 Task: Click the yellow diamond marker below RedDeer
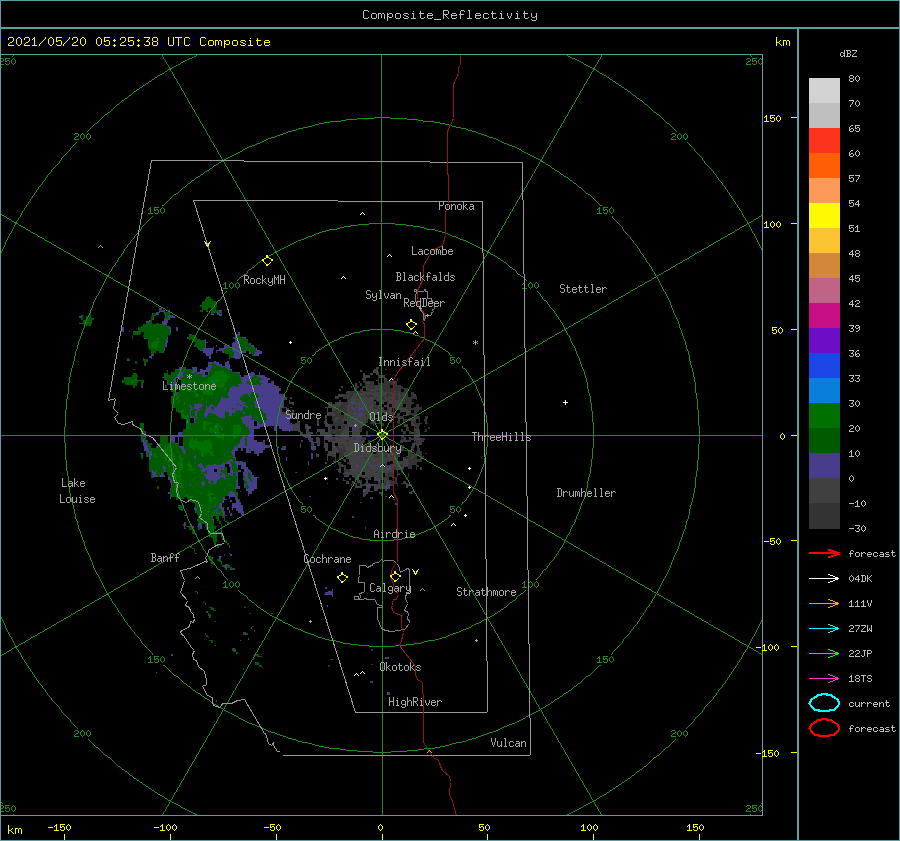click(x=411, y=325)
